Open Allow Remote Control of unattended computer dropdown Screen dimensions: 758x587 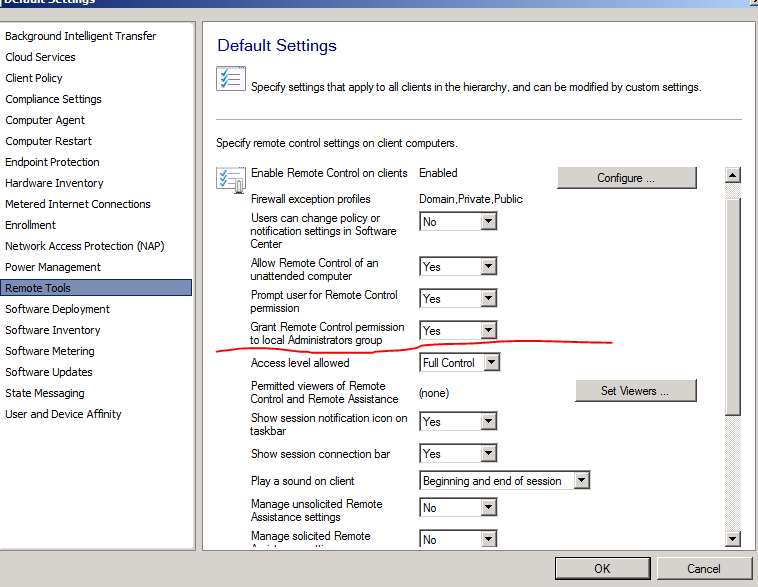(488, 267)
